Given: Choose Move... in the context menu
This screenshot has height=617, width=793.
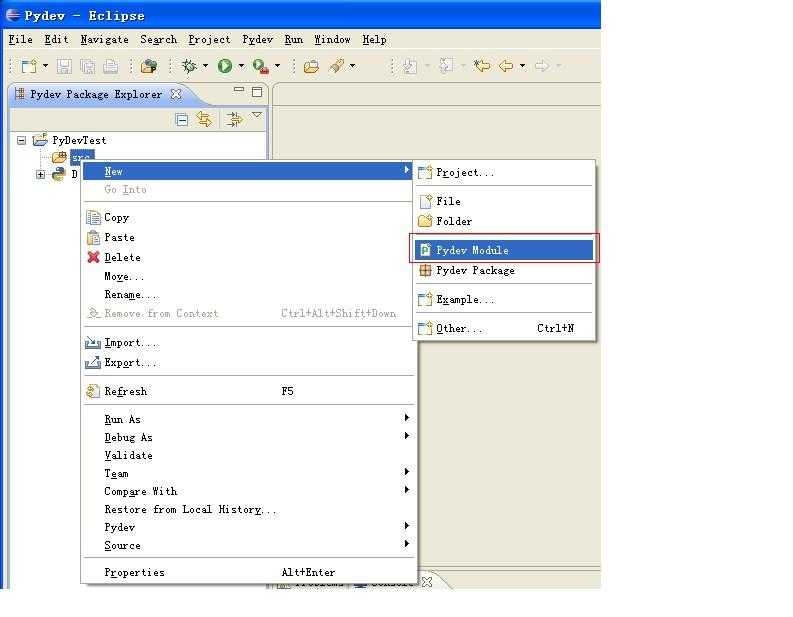Looking at the screenshot, I should (x=248, y=276).
